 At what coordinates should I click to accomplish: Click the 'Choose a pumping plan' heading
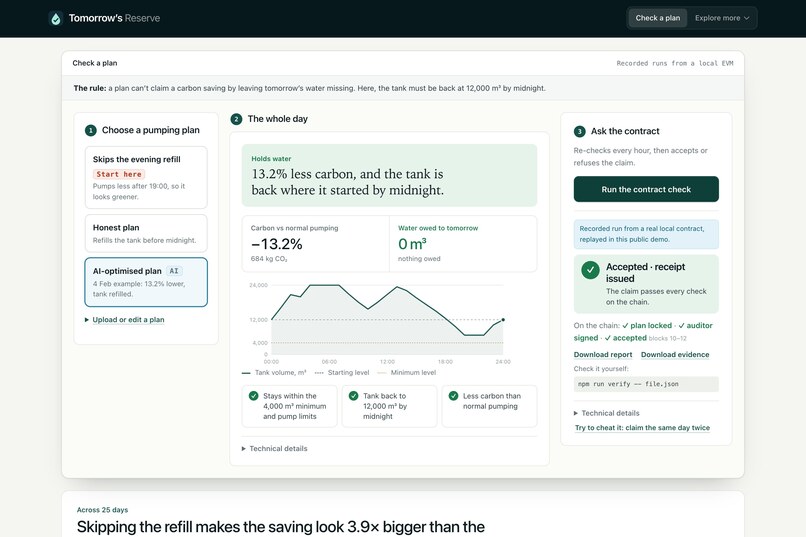pyautogui.click(x=151, y=130)
